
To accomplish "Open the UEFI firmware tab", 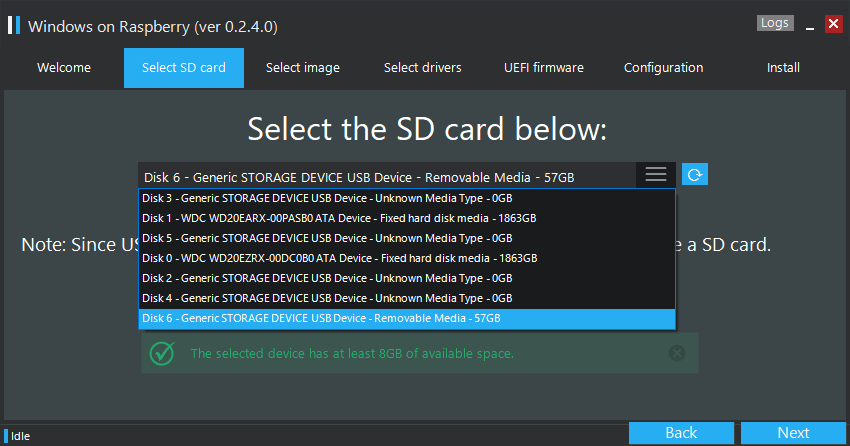I will pos(544,68).
